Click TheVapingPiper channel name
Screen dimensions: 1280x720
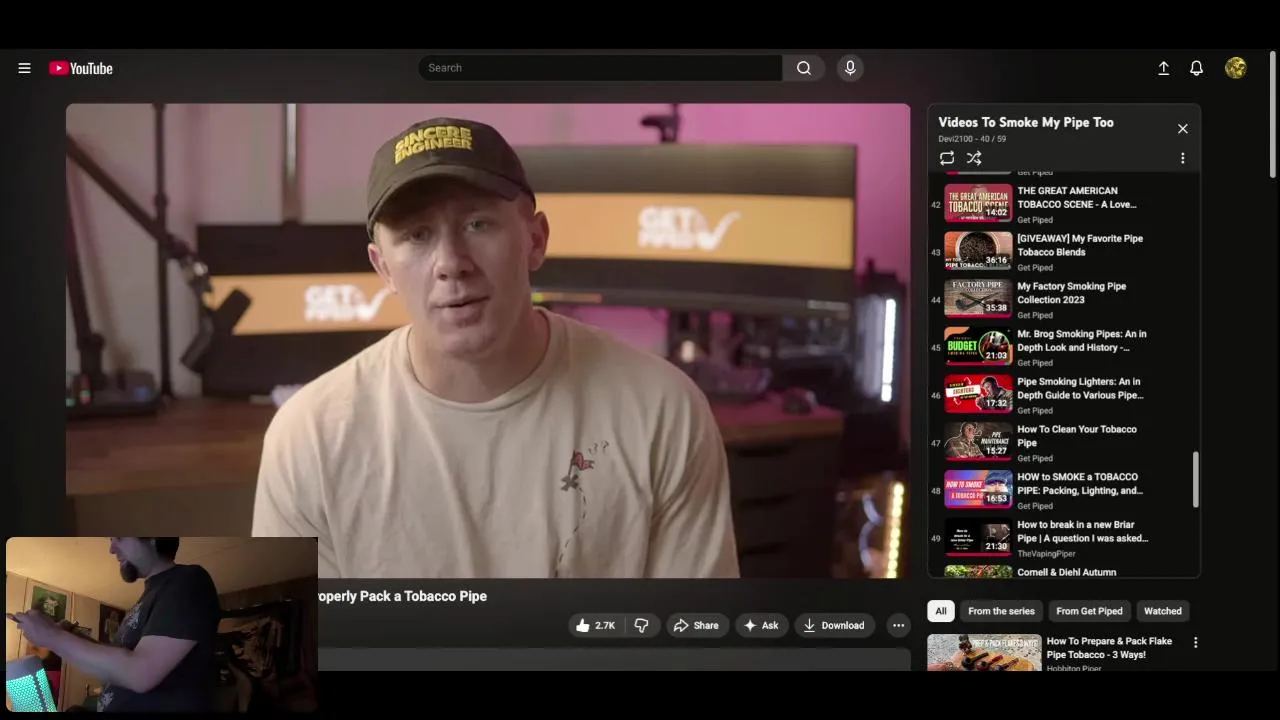pyautogui.click(x=1045, y=554)
